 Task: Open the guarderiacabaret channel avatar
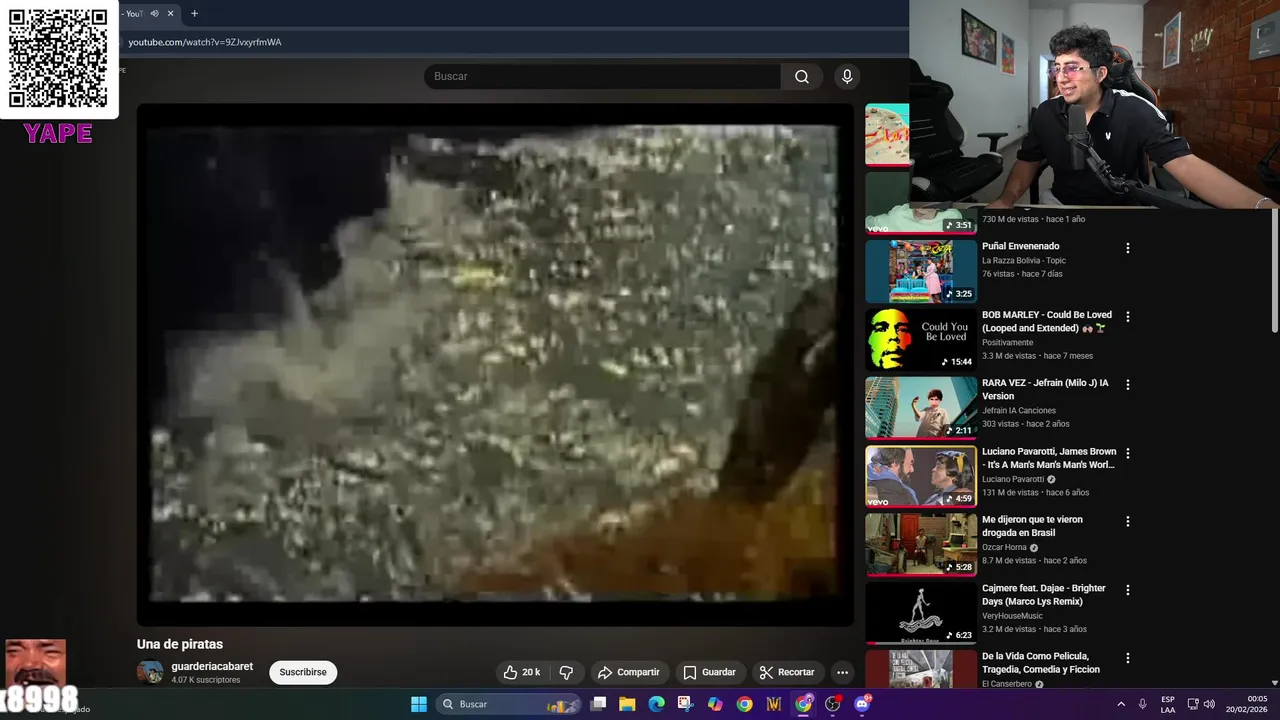point(150,672)
